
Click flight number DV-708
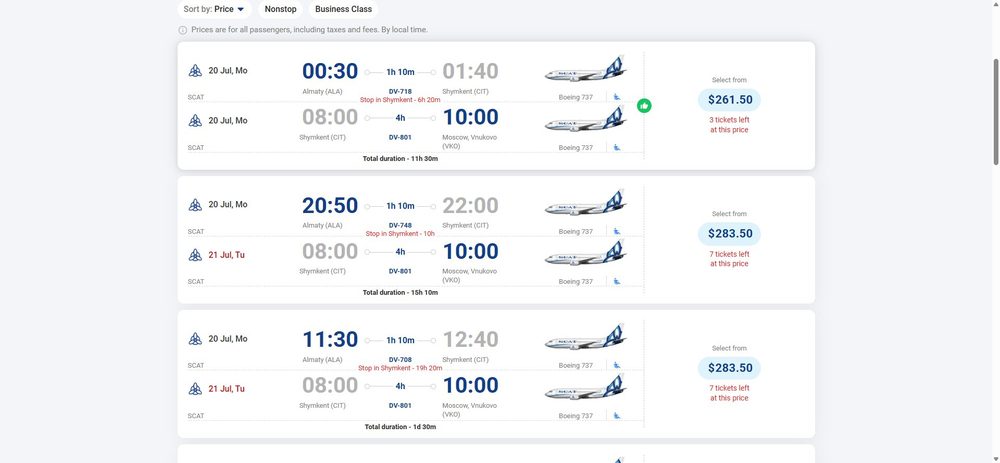400,360
